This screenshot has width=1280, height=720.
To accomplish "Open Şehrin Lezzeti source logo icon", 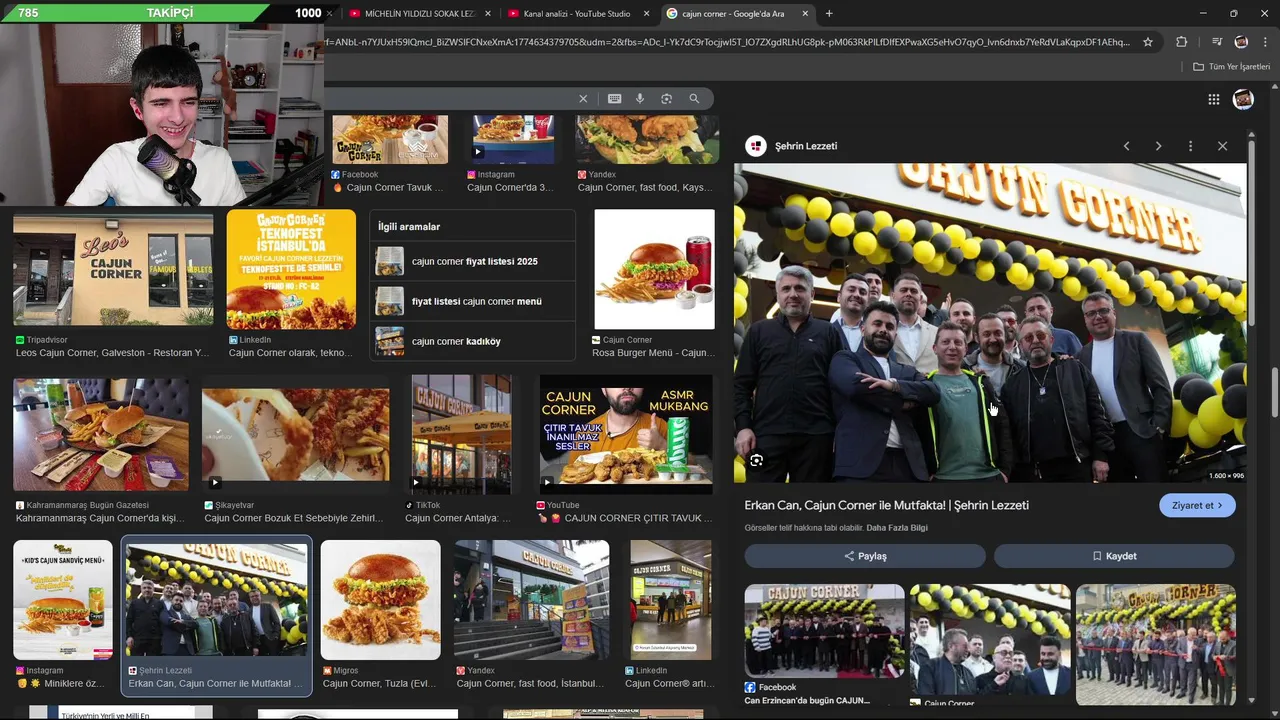I will tap(756, 146).
